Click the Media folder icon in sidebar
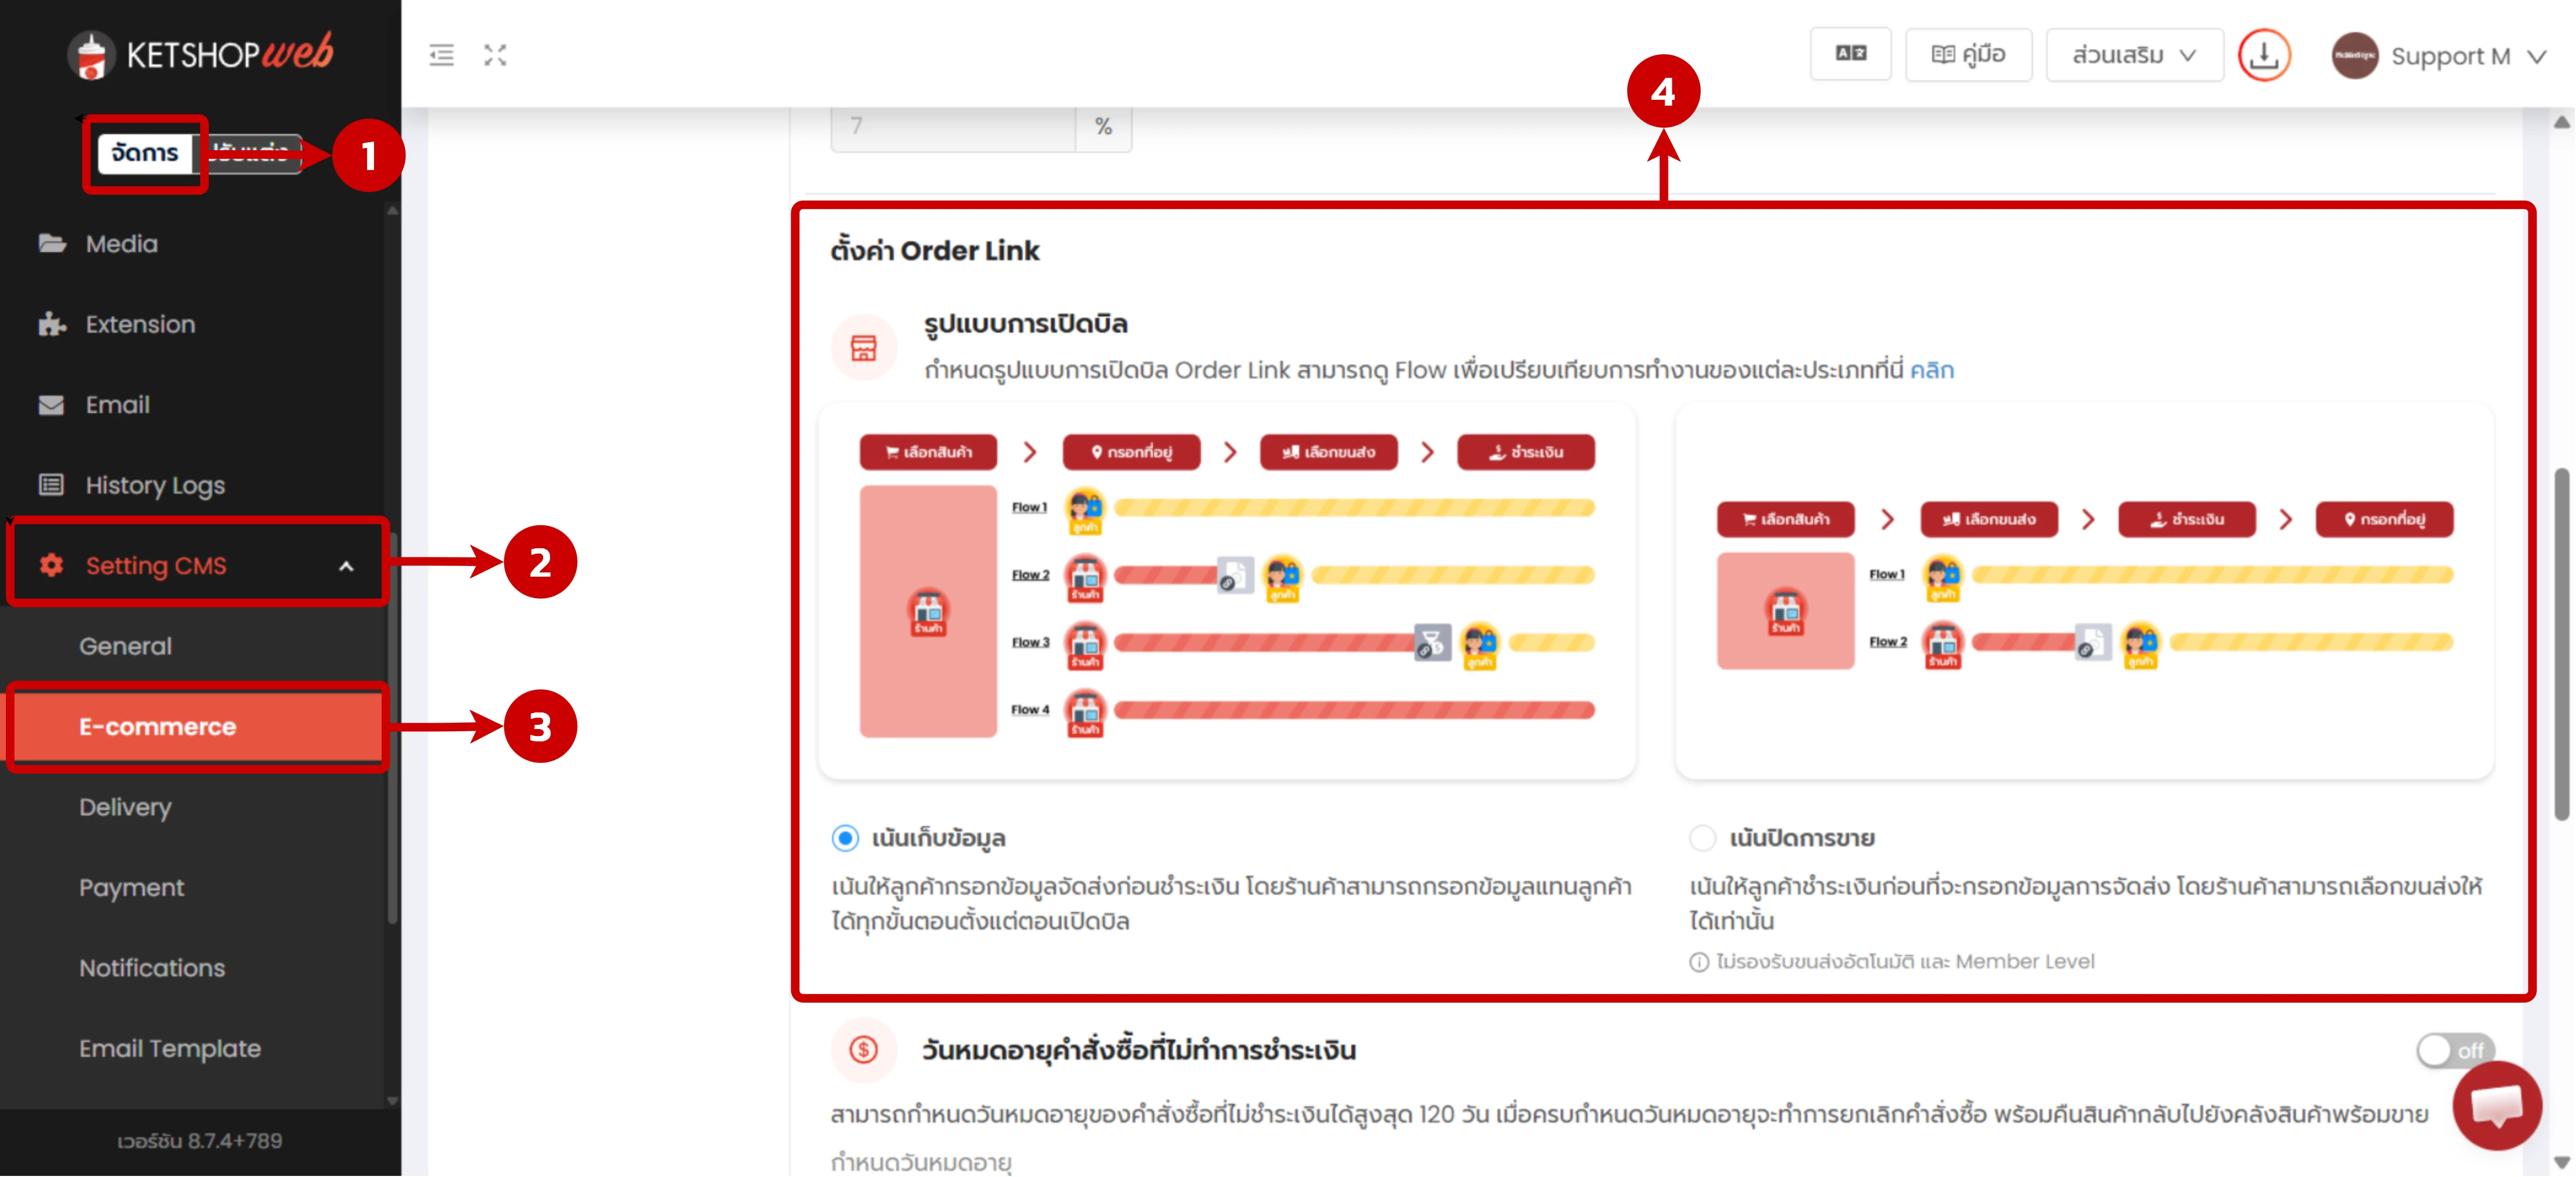2576x1177 pixels. click(x=52, y=243)
